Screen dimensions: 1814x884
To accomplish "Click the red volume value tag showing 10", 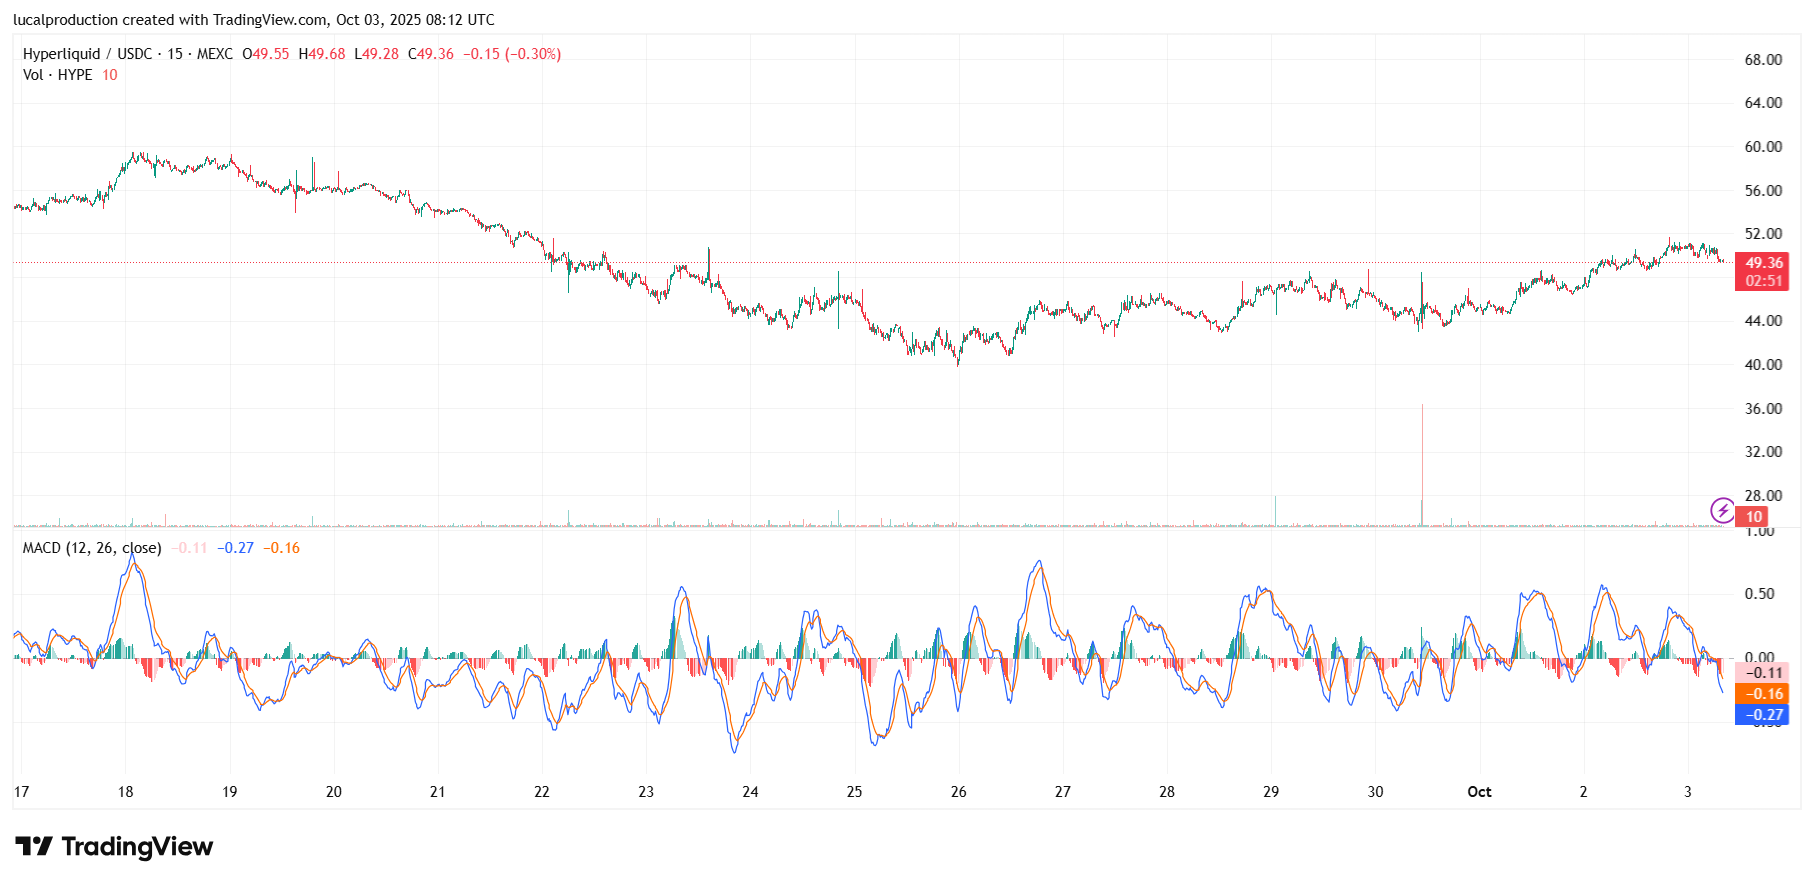I will [1753, 517].
